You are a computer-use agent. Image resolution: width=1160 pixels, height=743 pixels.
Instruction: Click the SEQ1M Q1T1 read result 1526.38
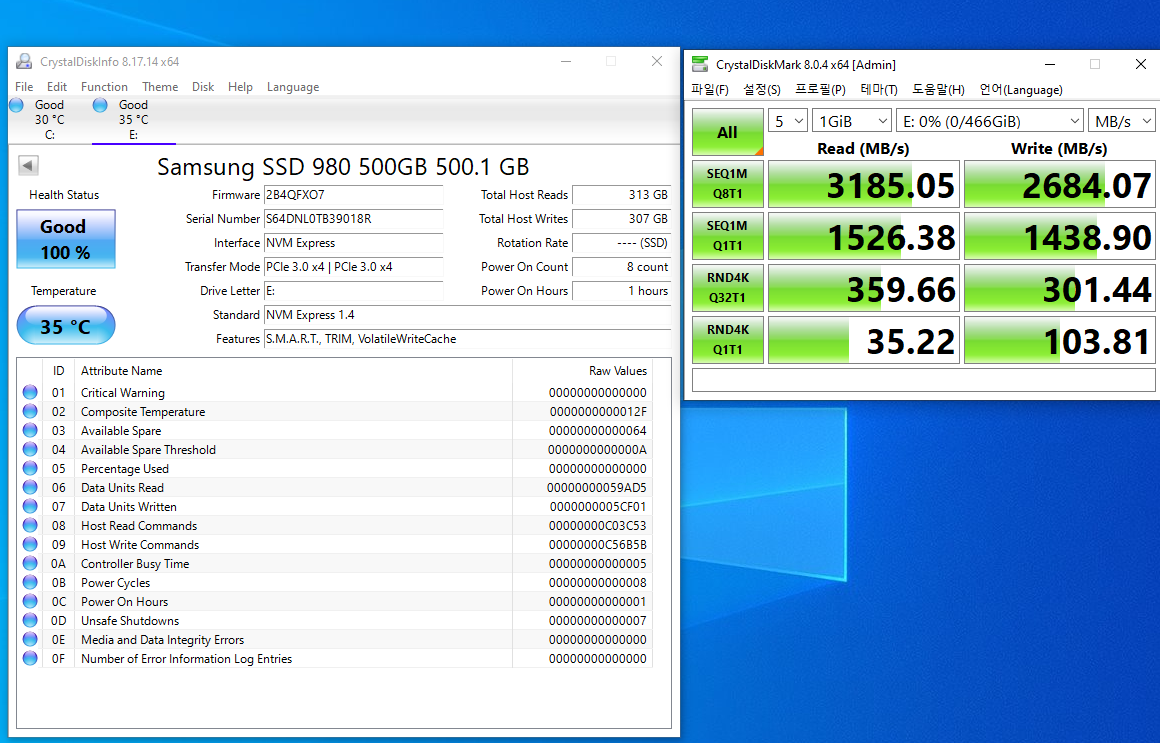point(863,235)
